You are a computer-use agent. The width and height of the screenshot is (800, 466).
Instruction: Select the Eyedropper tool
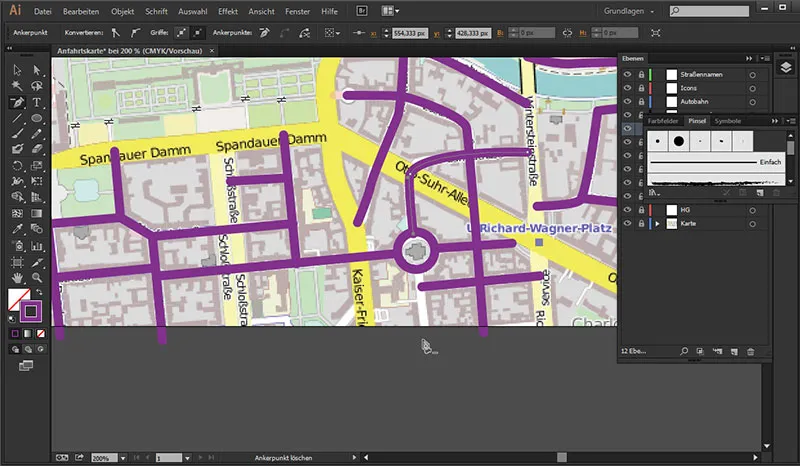(x=17, y=229)
